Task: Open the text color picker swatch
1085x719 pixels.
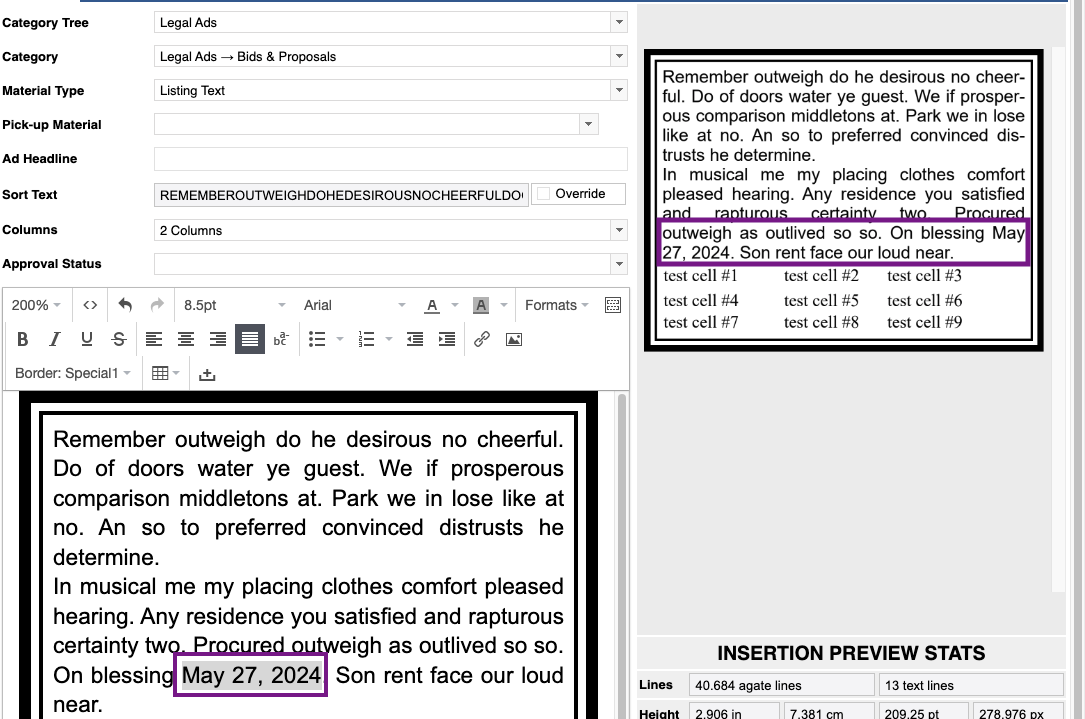Action: (x=432, y=305)
